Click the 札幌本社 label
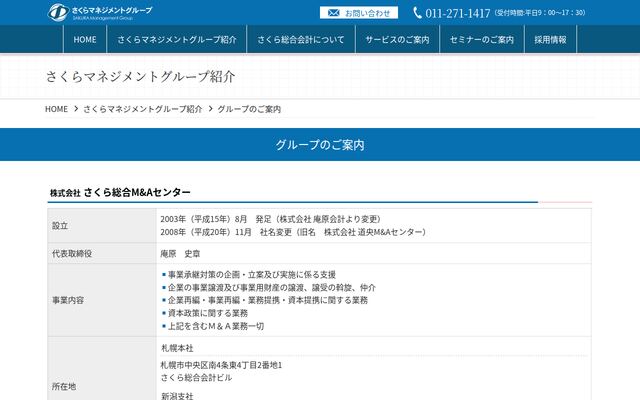Image resolution: width=640 pixels, height=400 pixels. [x=177, y=348]
